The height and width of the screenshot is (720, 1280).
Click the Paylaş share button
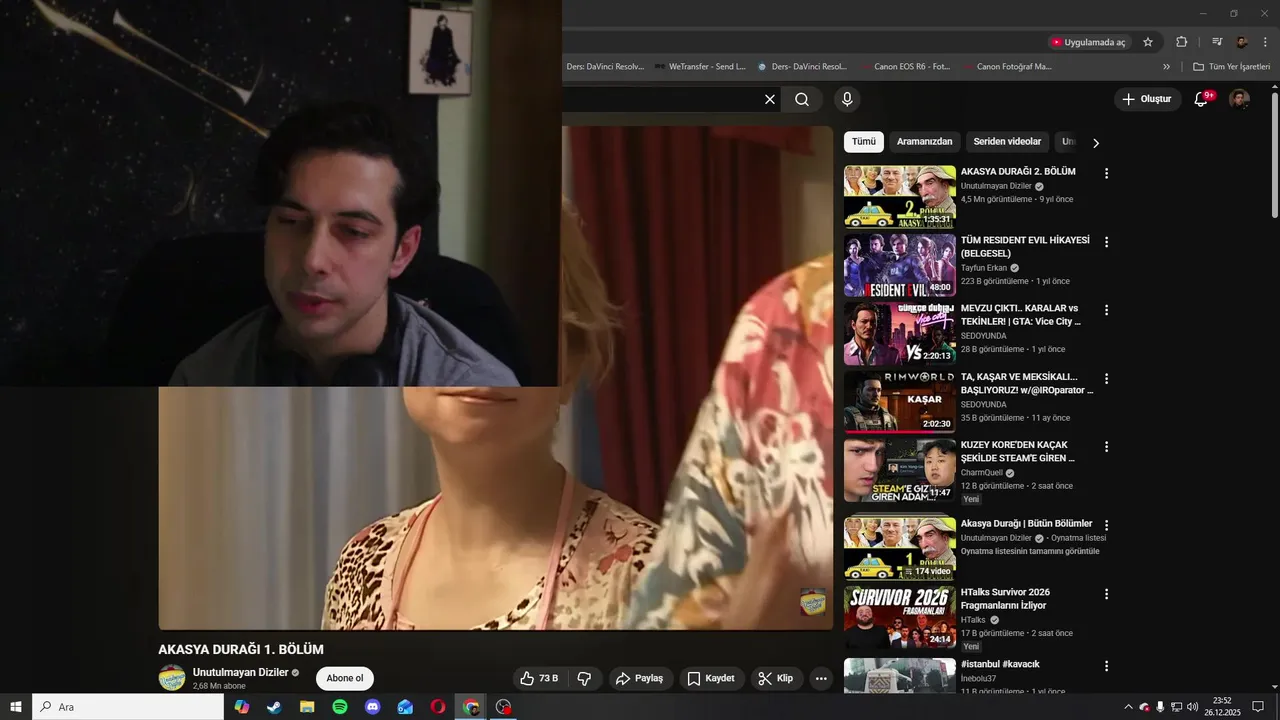[x=640, y=678]
